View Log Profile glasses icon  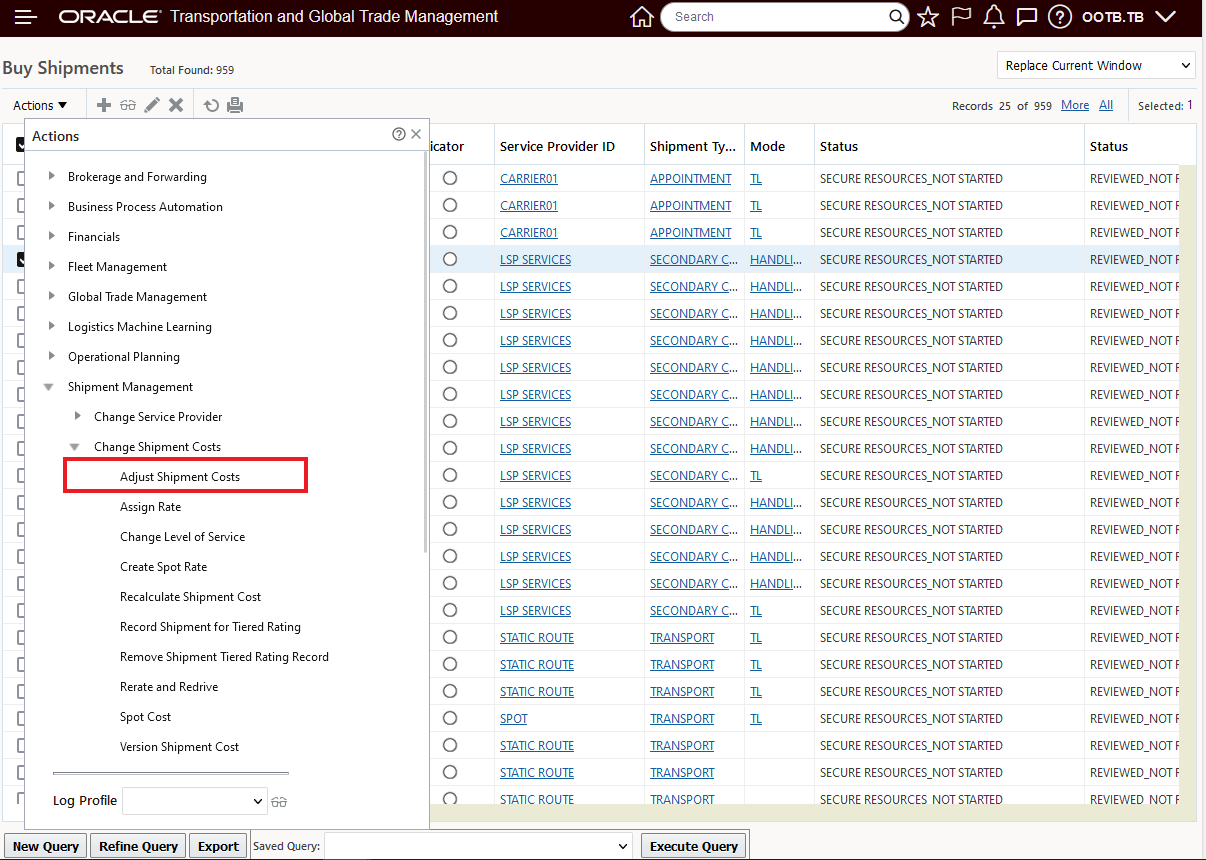click(x=279, y=801)
